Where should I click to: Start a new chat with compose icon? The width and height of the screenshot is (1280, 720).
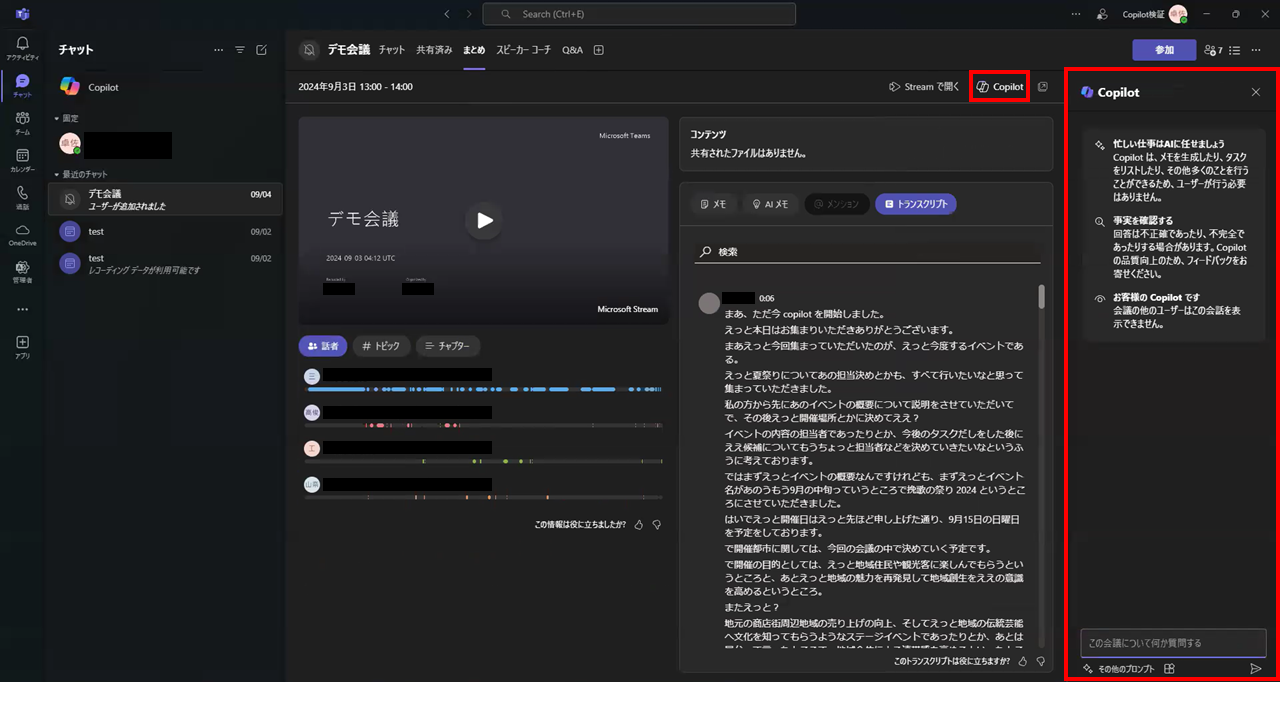[x=262, y=49]
